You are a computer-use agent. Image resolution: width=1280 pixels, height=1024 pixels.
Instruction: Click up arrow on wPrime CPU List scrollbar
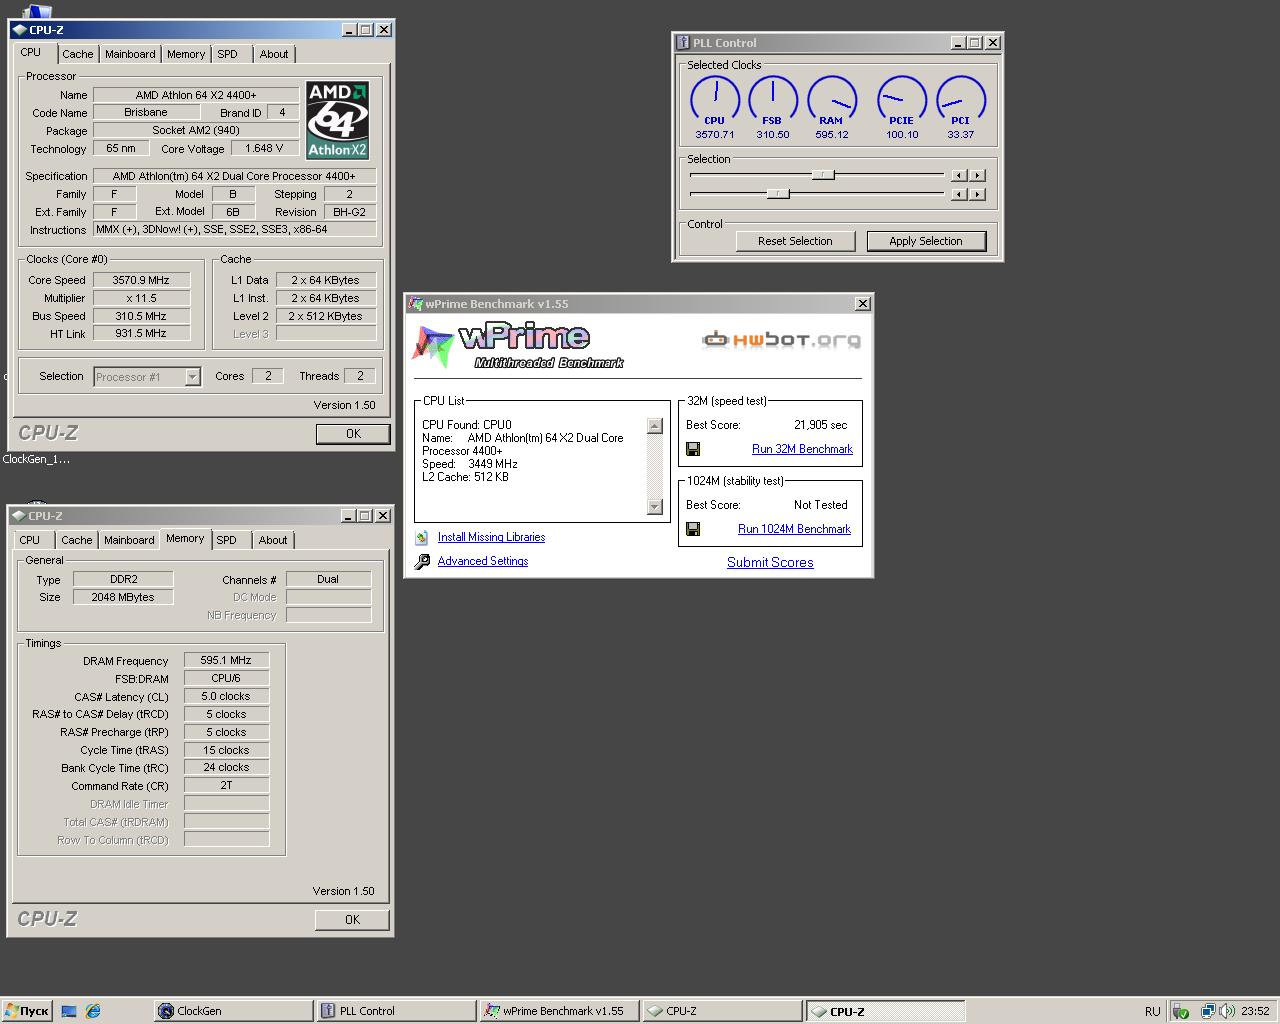(x=655, y=426)
